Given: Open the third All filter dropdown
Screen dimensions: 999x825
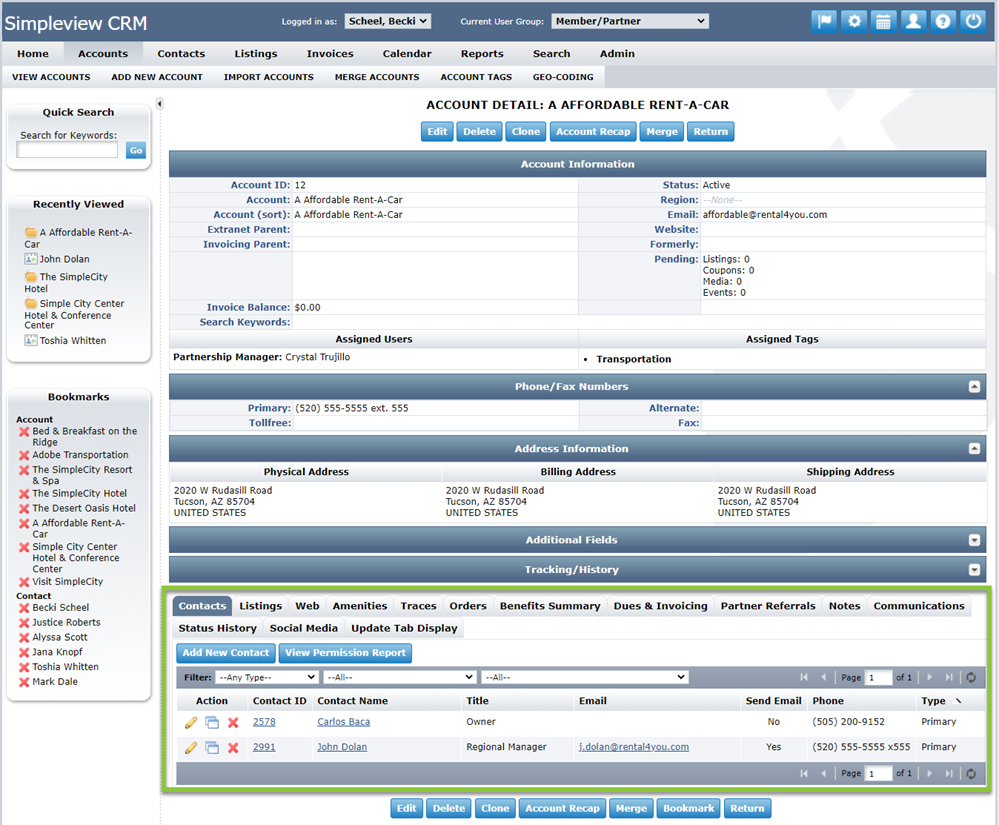Looking at the screenshot, I should tap(585, 677).
